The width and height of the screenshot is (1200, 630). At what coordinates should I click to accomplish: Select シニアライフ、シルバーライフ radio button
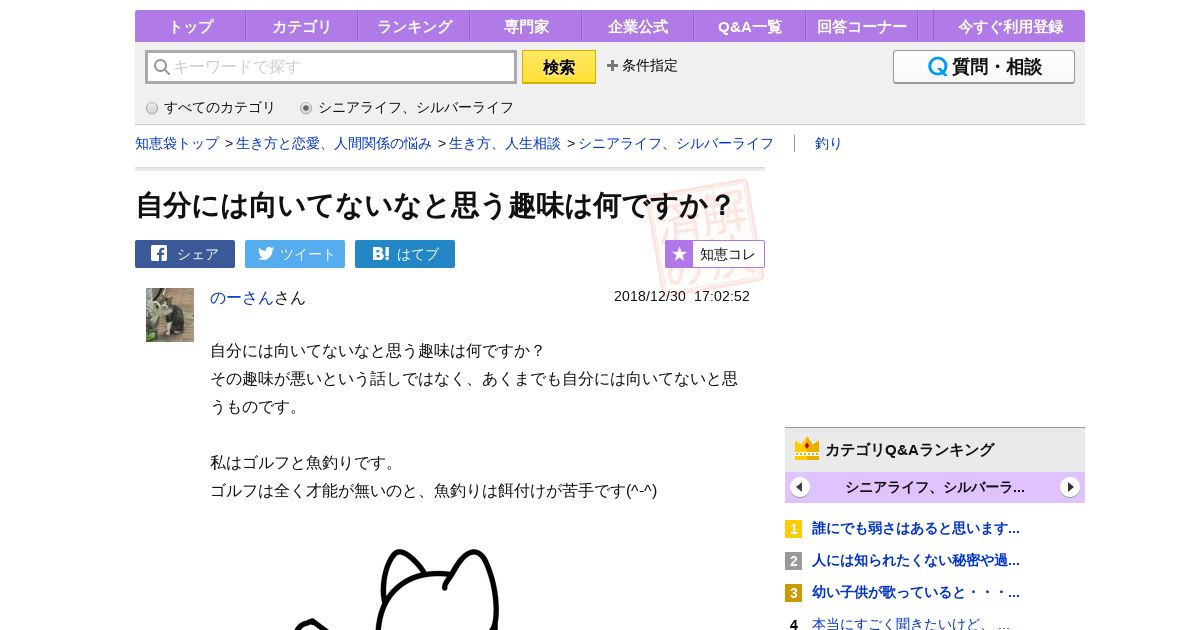[x=306, y=108]
